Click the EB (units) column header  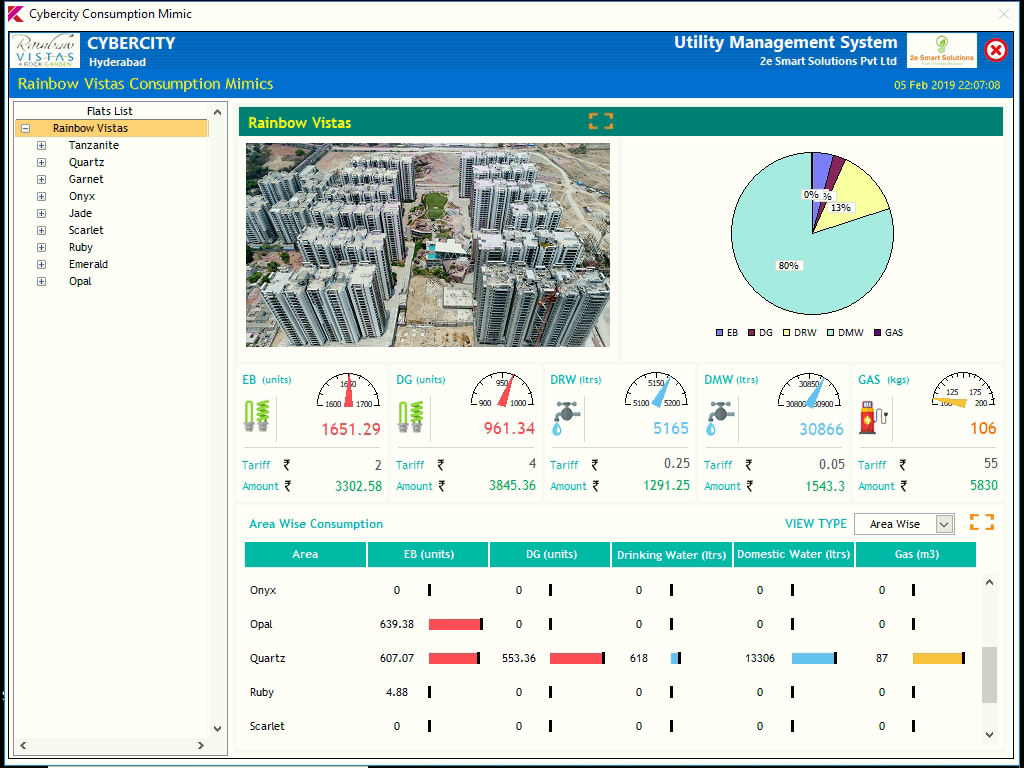(428, 554)
